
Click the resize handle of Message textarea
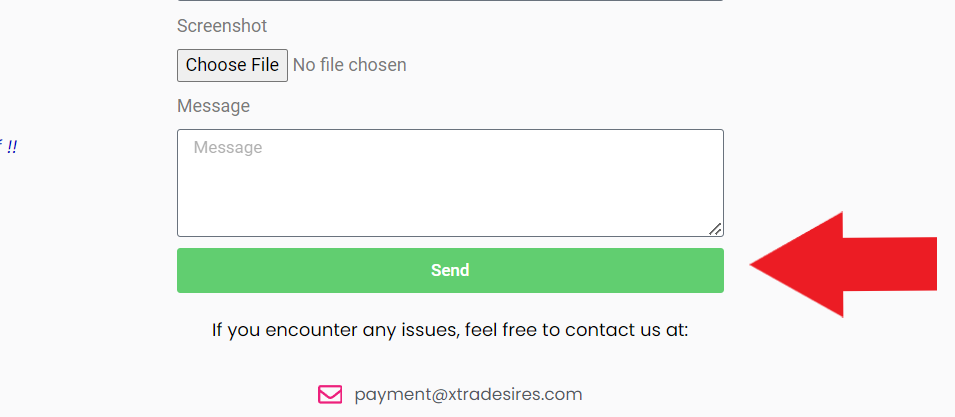pyautogui.click(x=715, y=229)
